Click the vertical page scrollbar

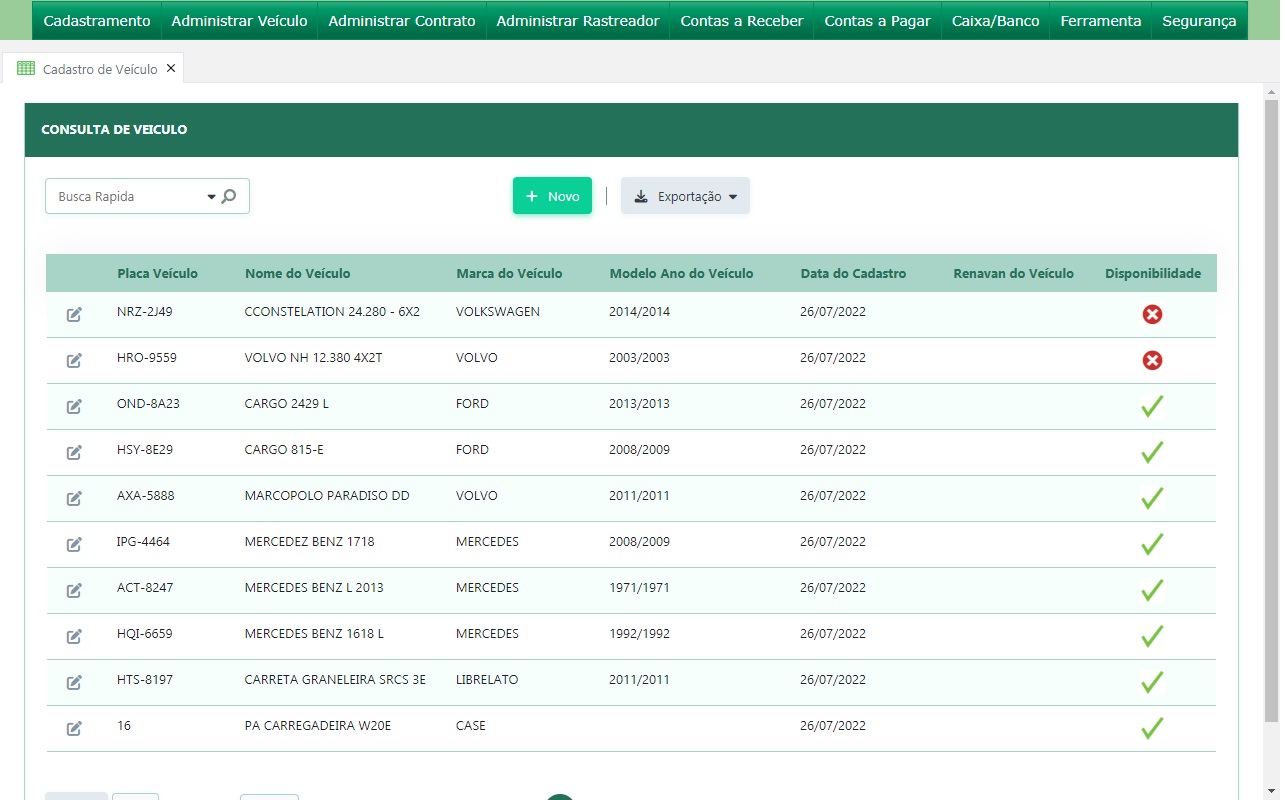tap(1271, 400)
